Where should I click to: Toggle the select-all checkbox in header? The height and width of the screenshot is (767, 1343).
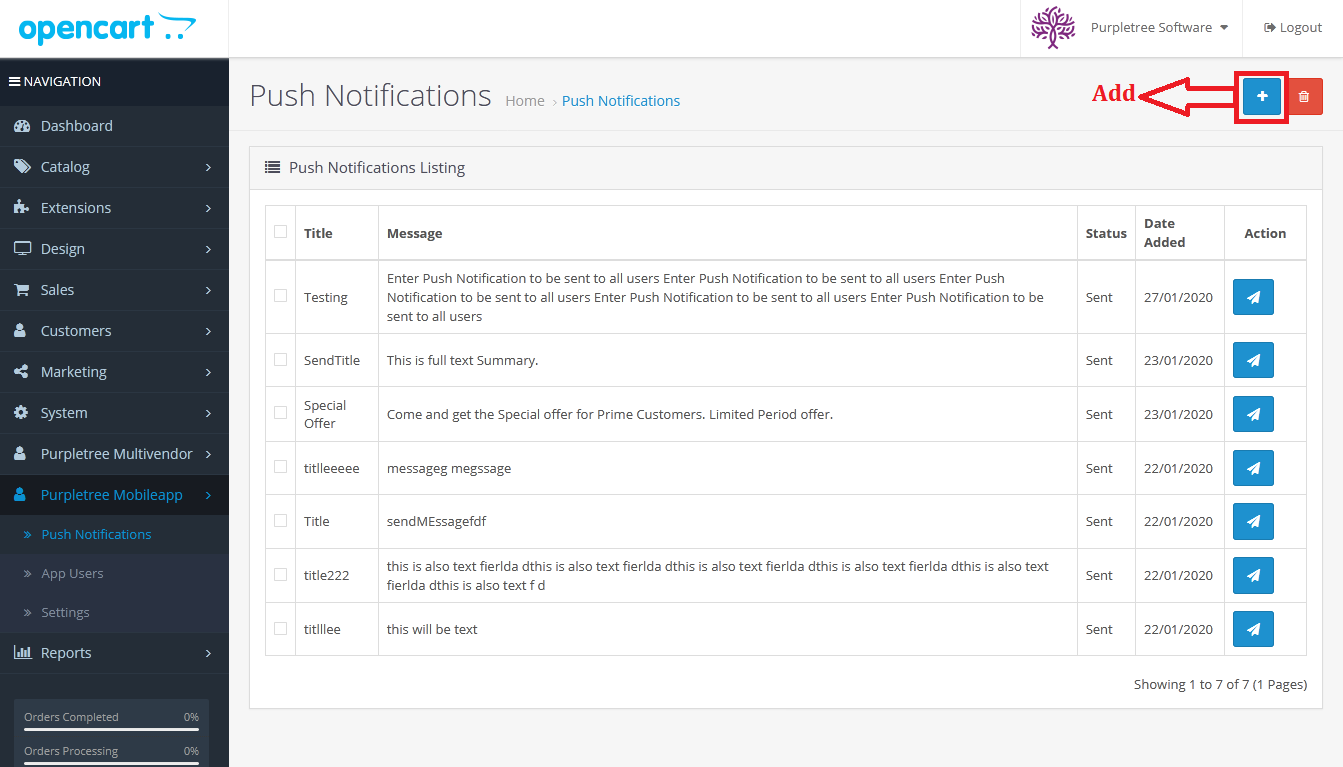click(280, 231)
